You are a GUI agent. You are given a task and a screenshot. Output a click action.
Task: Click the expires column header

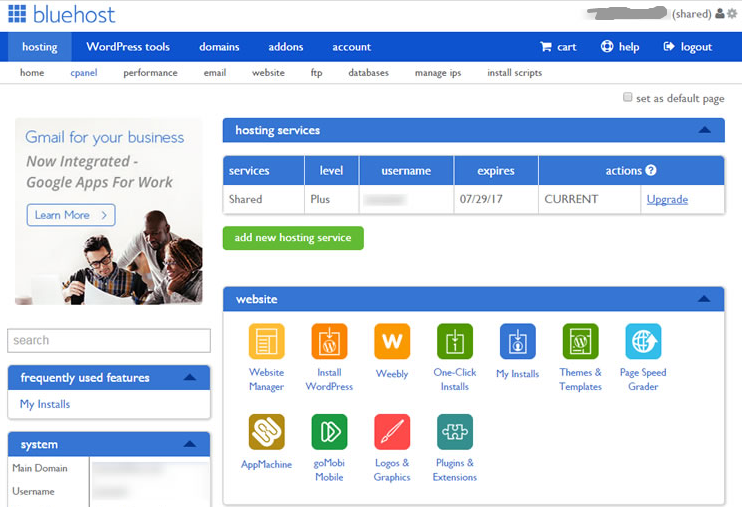click(x=496, y=170)
